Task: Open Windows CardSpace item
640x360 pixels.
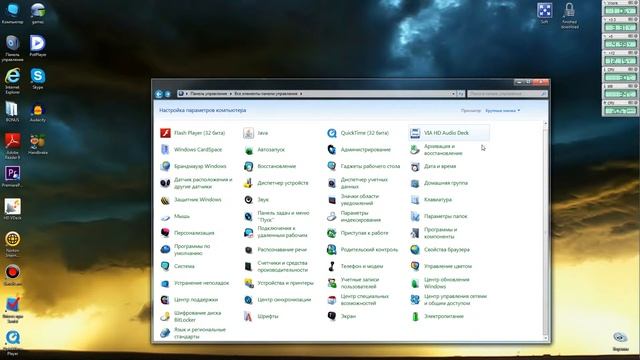Action: (x=191, y=150)
